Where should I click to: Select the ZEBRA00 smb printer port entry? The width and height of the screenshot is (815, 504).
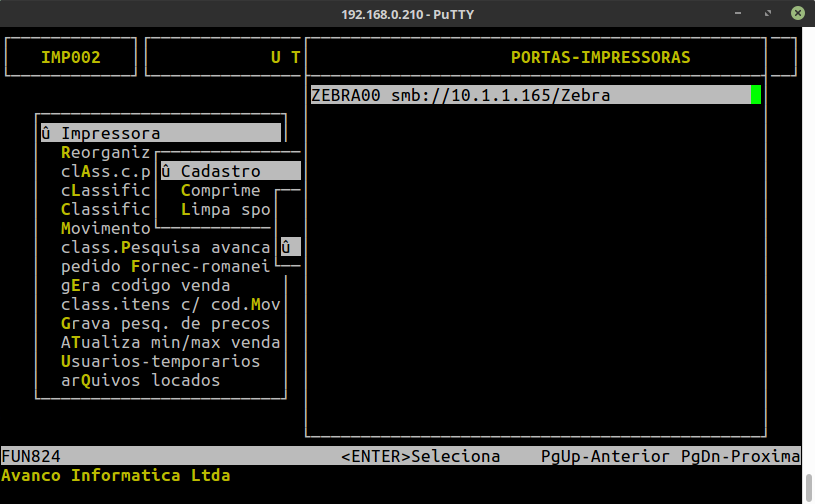coord(460,95)
